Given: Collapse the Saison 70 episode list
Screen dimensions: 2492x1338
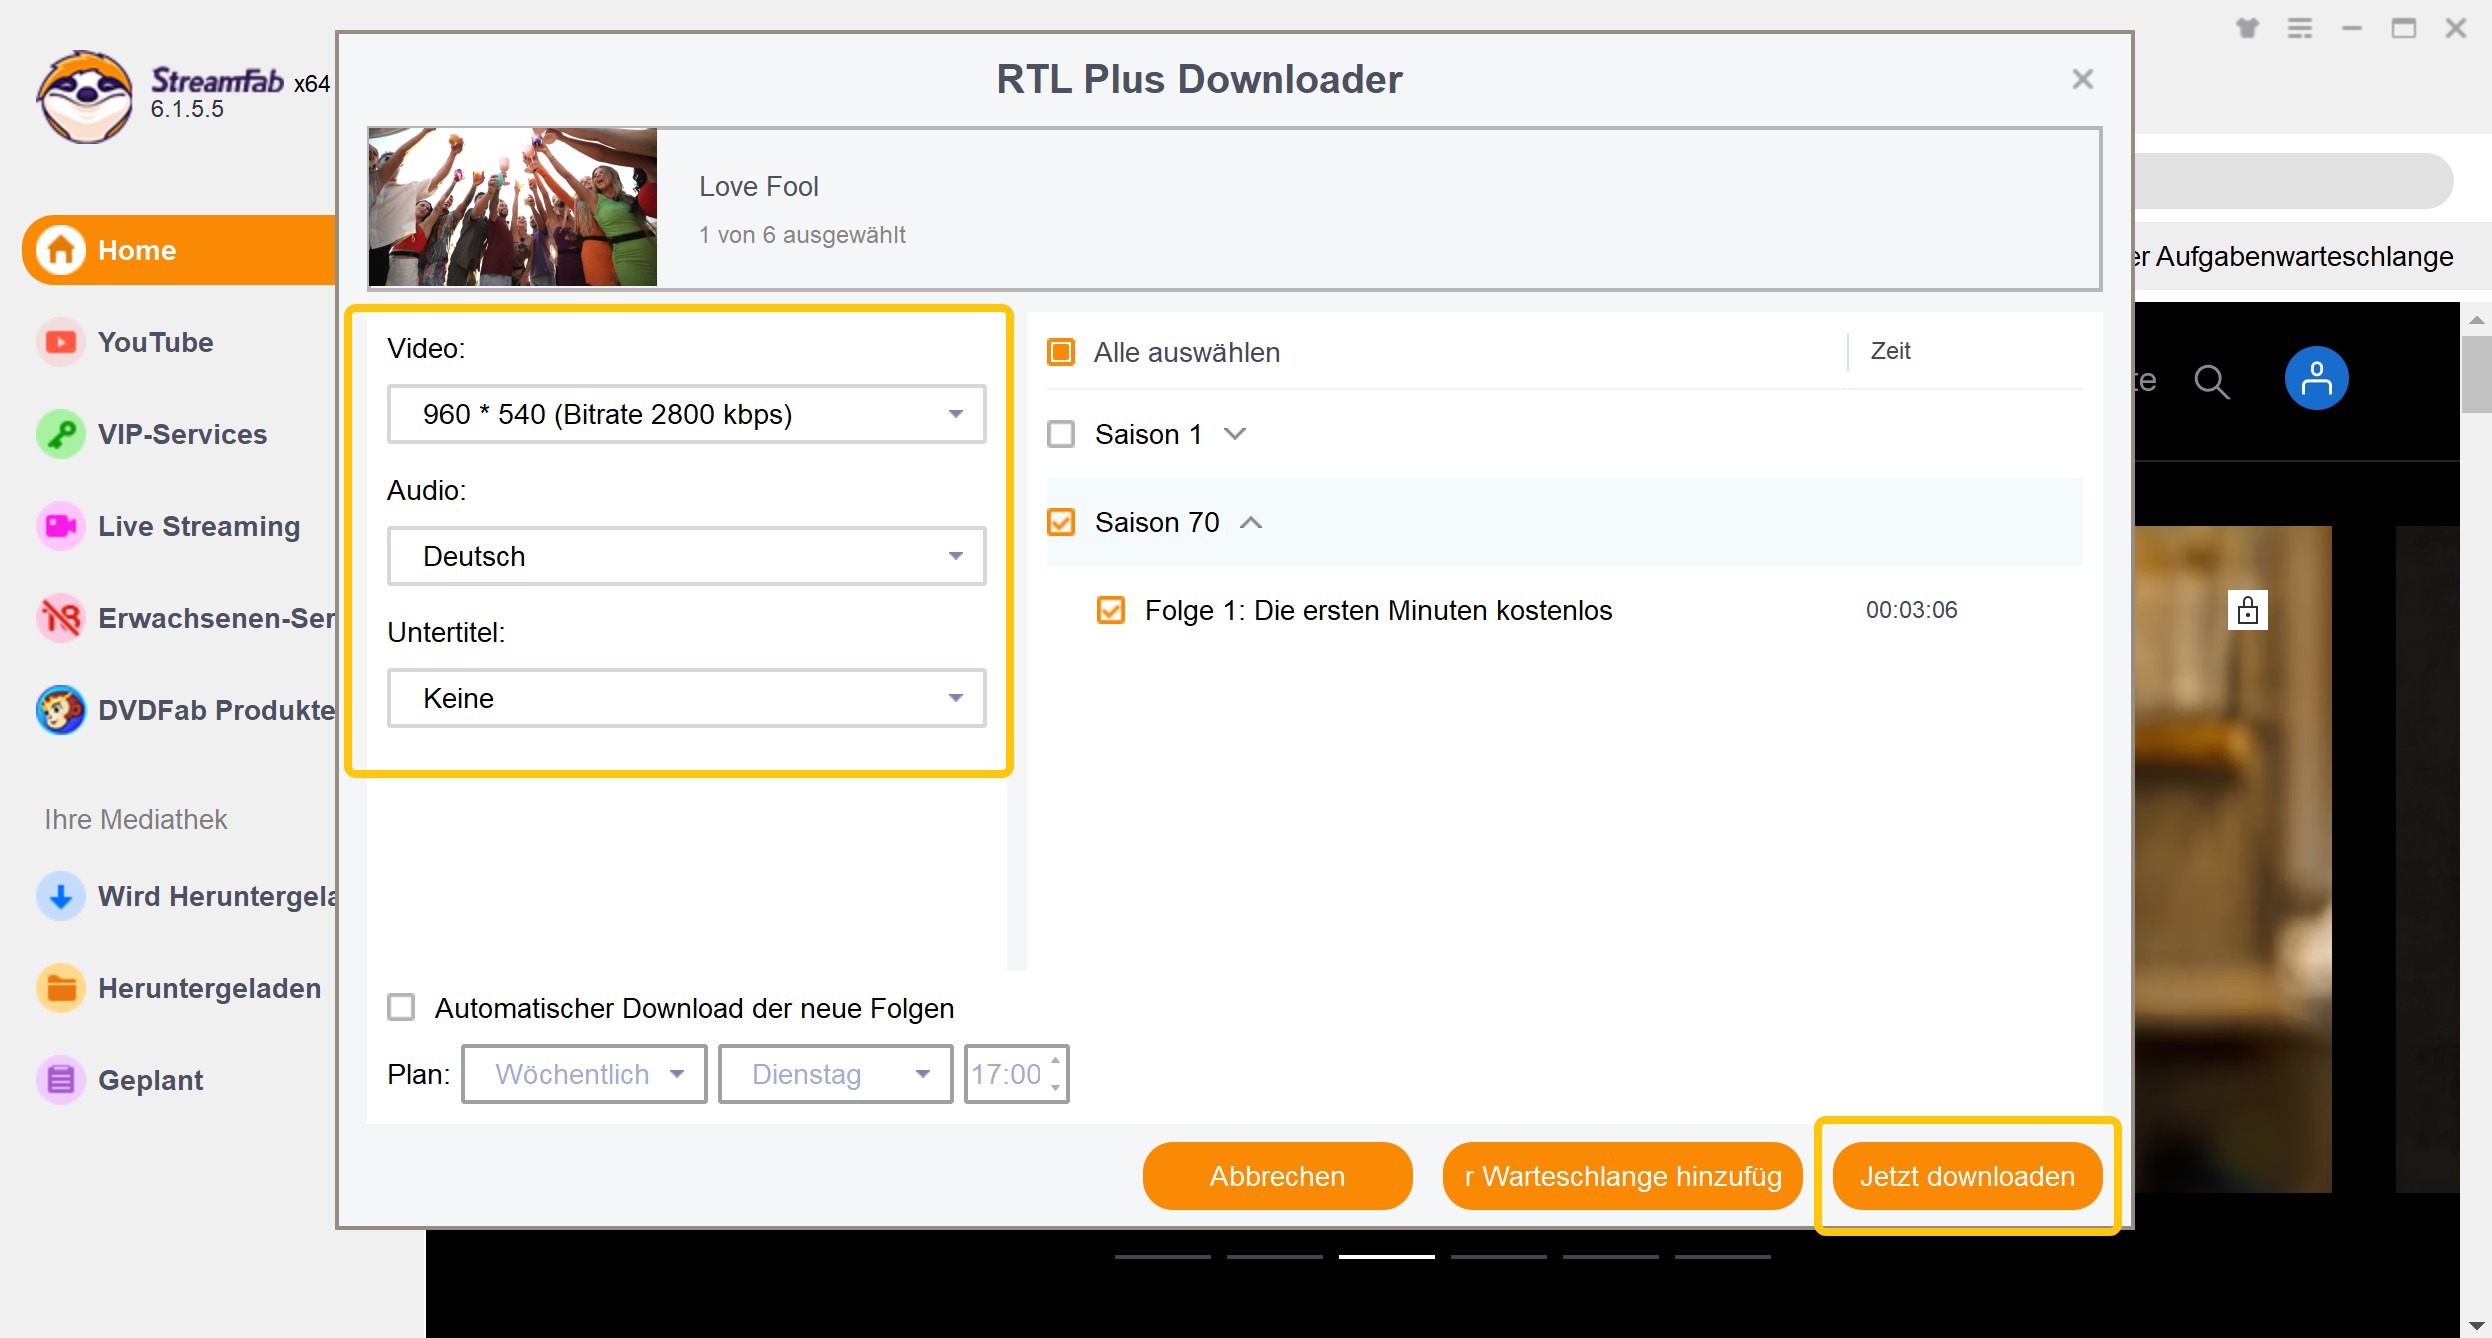Looking at the screenshot, I should tap(1251, 522).
